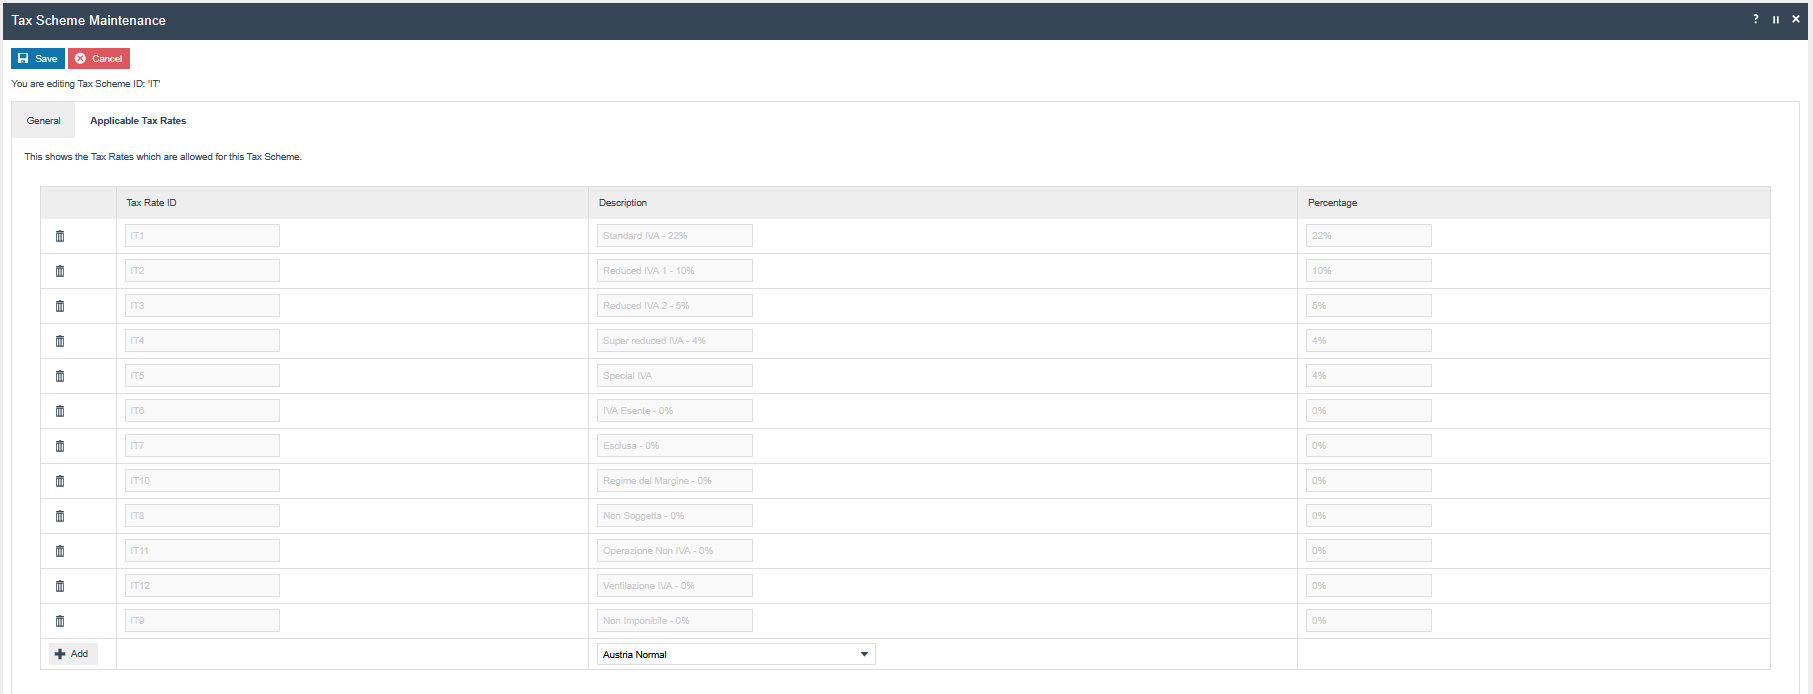Save the tax scheme changes

coord(38,59)
